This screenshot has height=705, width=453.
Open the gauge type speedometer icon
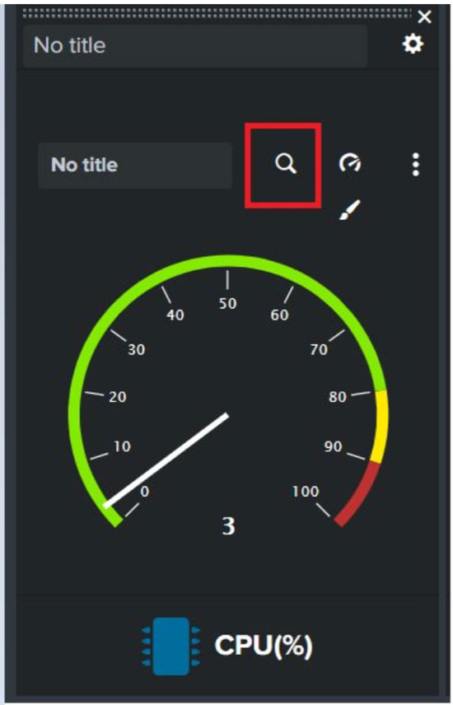350,162
